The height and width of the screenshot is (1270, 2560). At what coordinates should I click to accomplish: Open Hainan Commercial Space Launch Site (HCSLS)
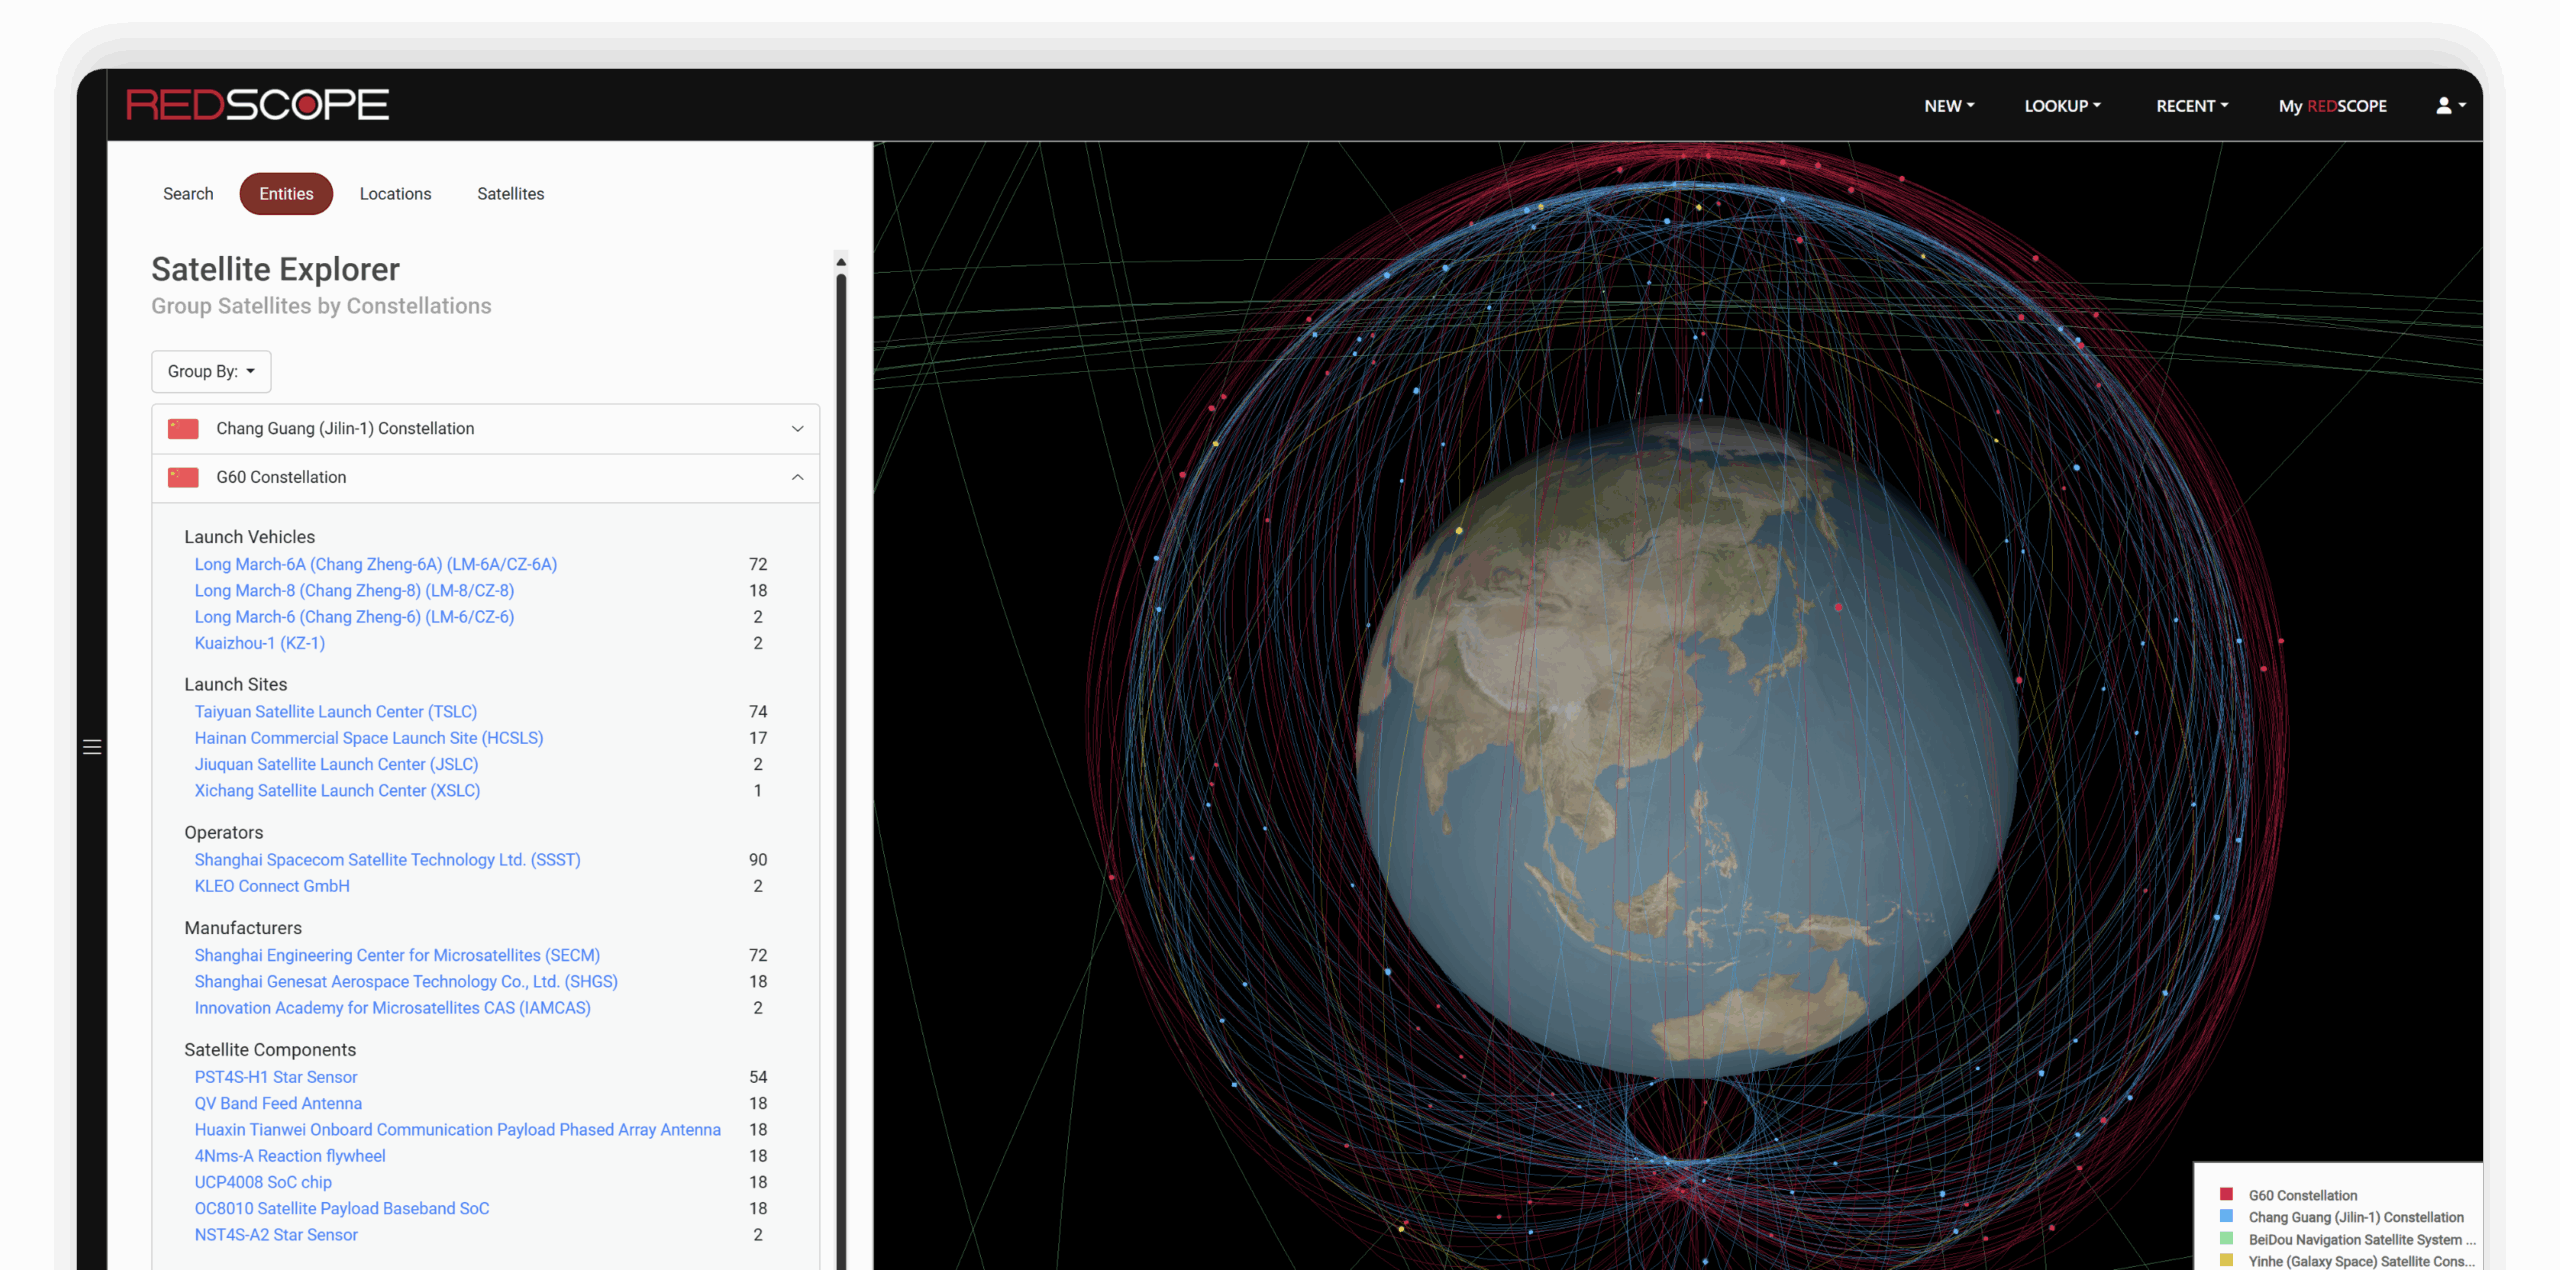(x=369, y=738)
